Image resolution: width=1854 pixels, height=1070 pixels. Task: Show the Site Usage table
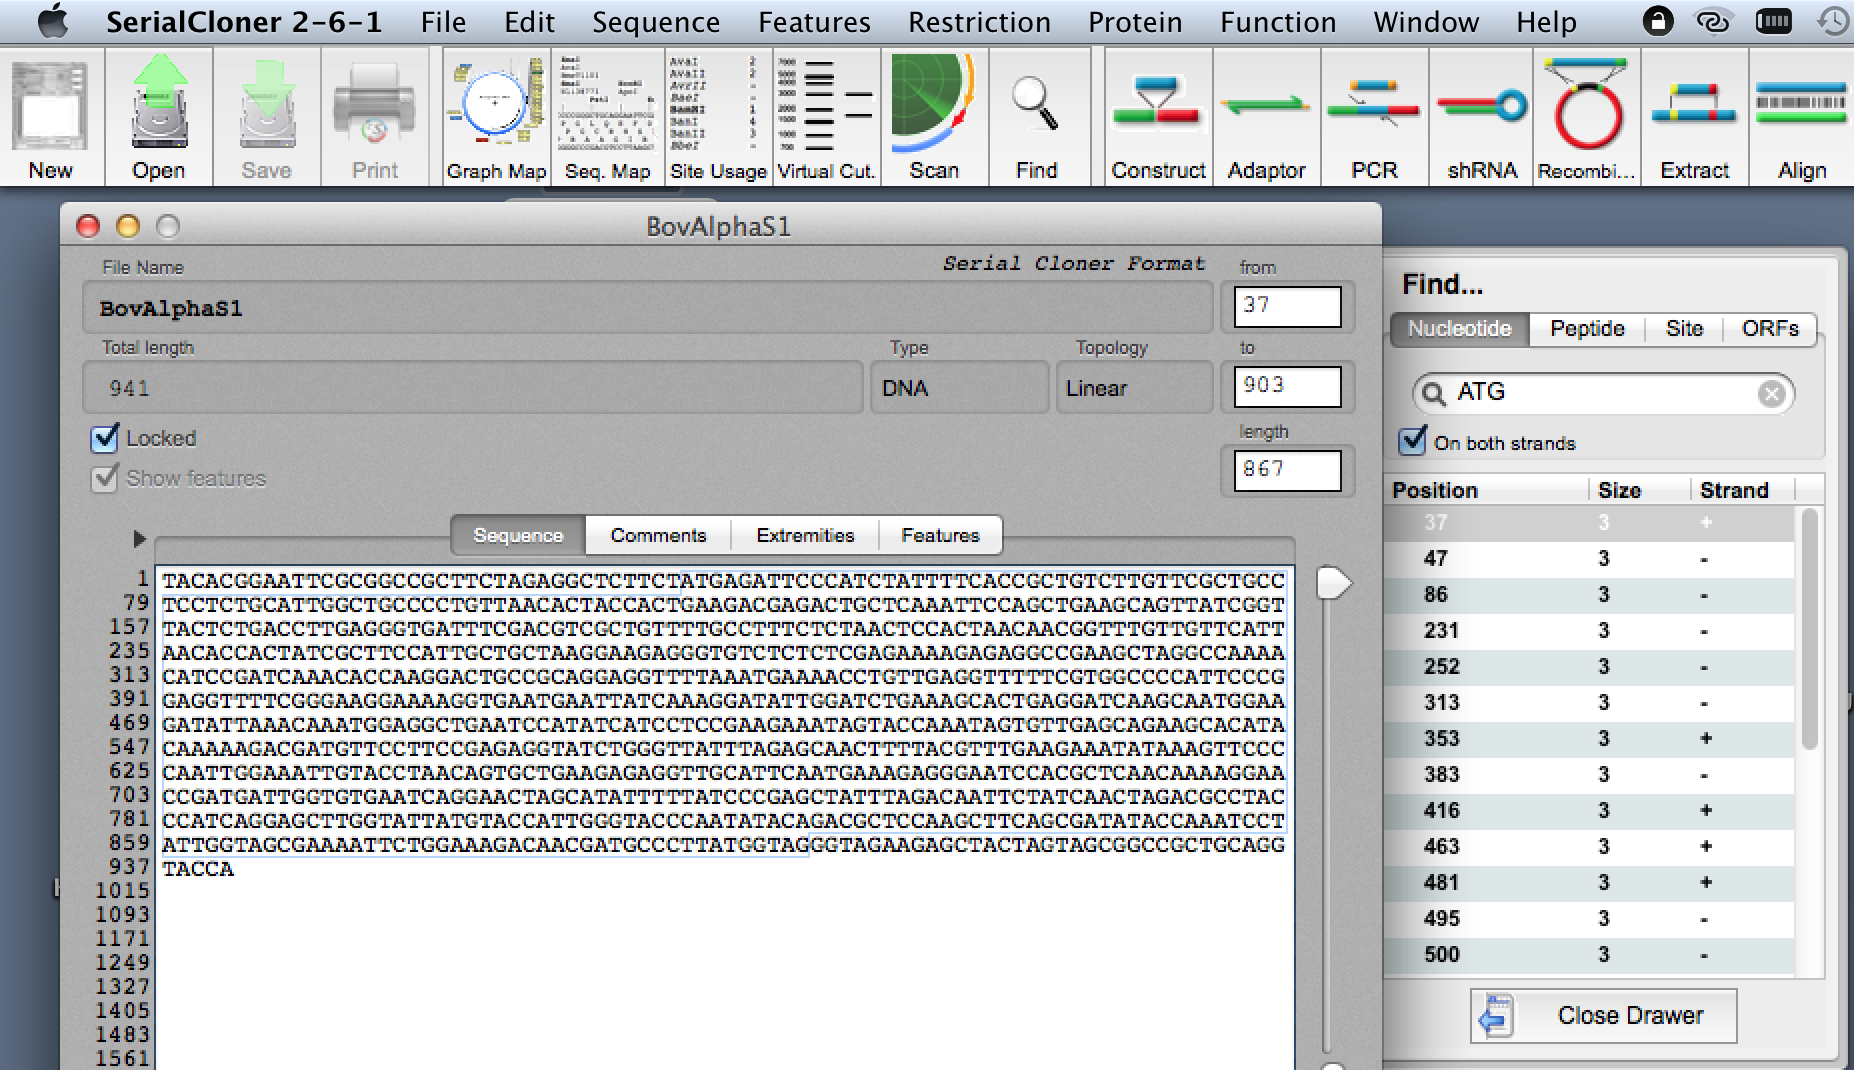[x=718, y=118]
